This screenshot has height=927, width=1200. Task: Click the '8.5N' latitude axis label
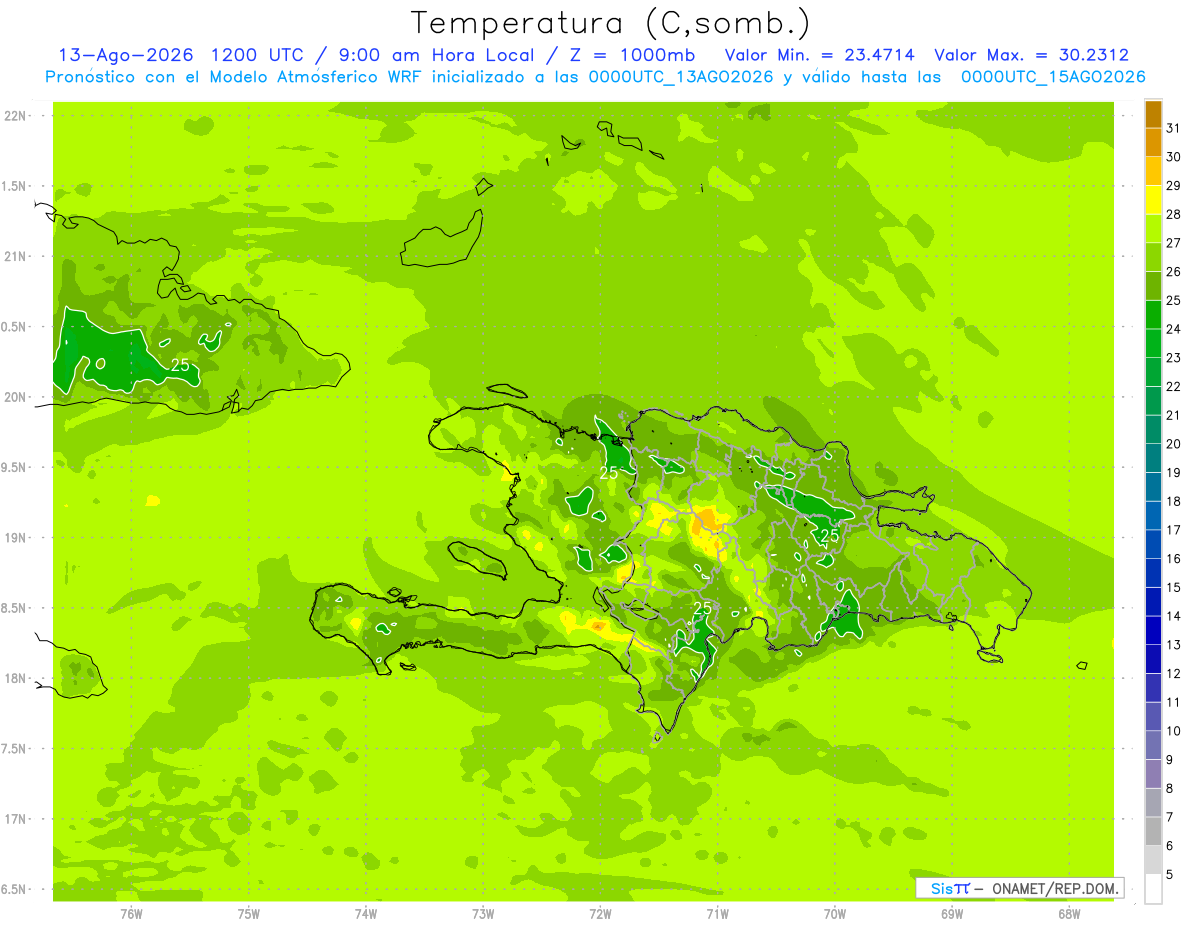[x=15, y=608]
